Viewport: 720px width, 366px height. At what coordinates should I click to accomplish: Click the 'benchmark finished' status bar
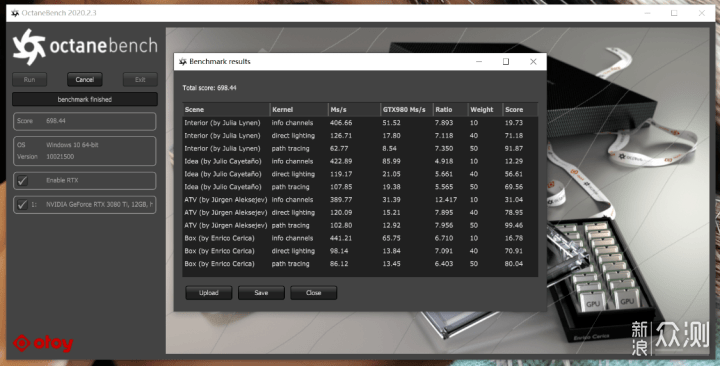[84, 99]
